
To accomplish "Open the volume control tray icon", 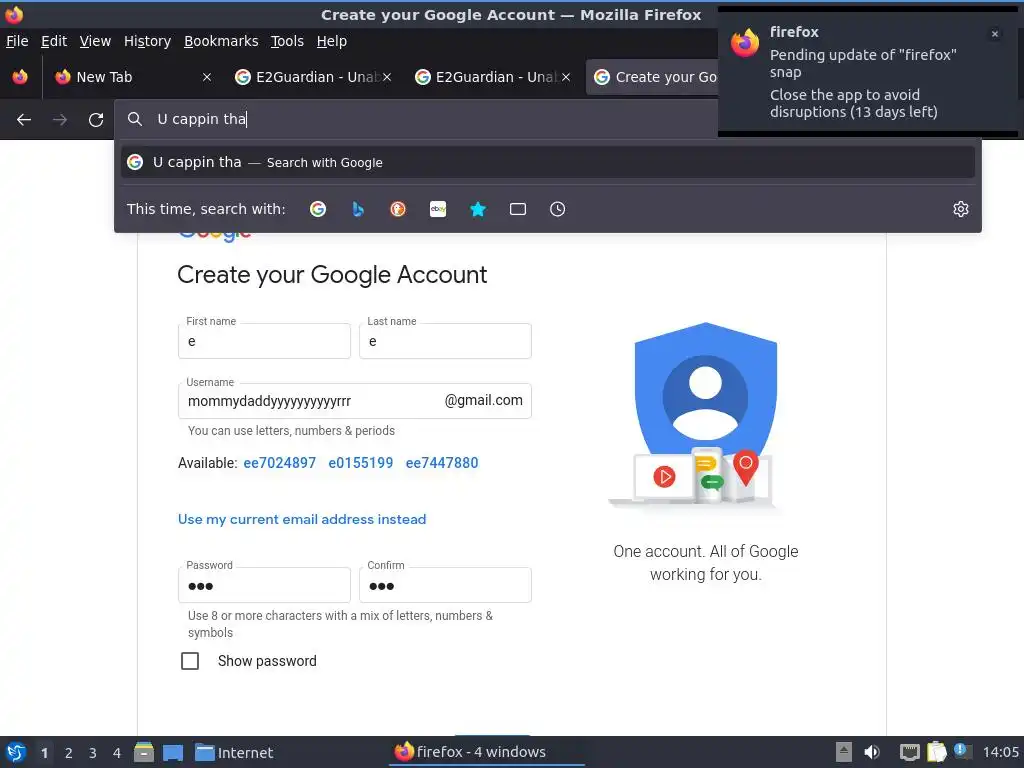I will click(x=872, y=752).
